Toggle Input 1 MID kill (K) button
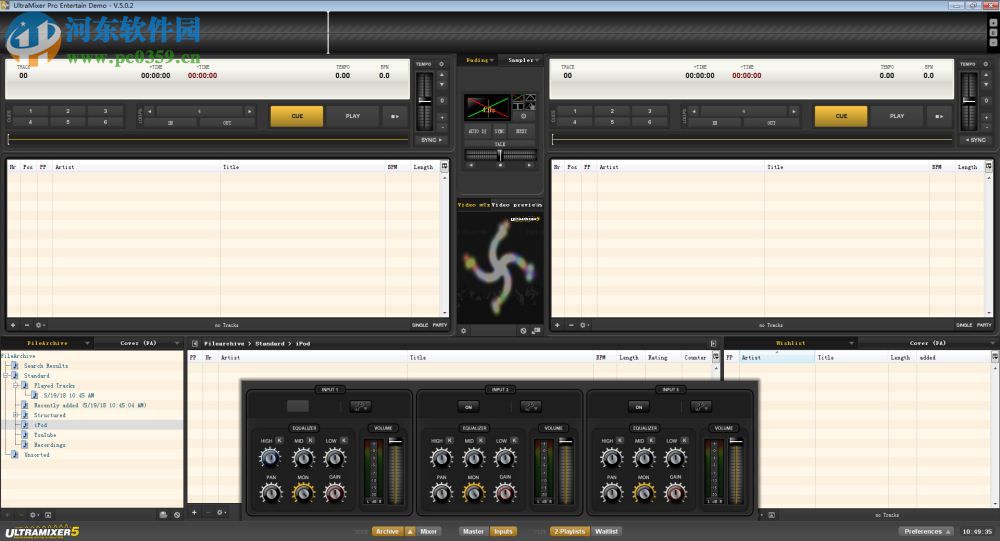 click(x=311, y=440)
